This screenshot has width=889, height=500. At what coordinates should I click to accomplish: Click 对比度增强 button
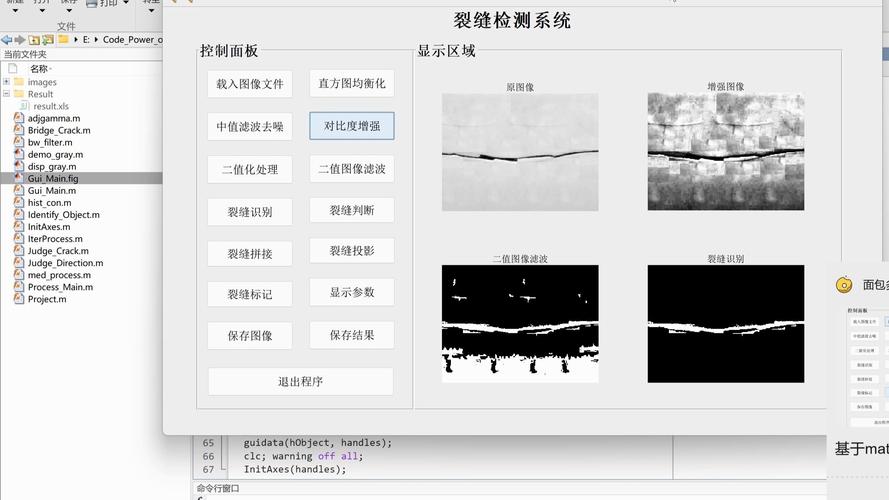pyautogui.click(x=352, y=126)
